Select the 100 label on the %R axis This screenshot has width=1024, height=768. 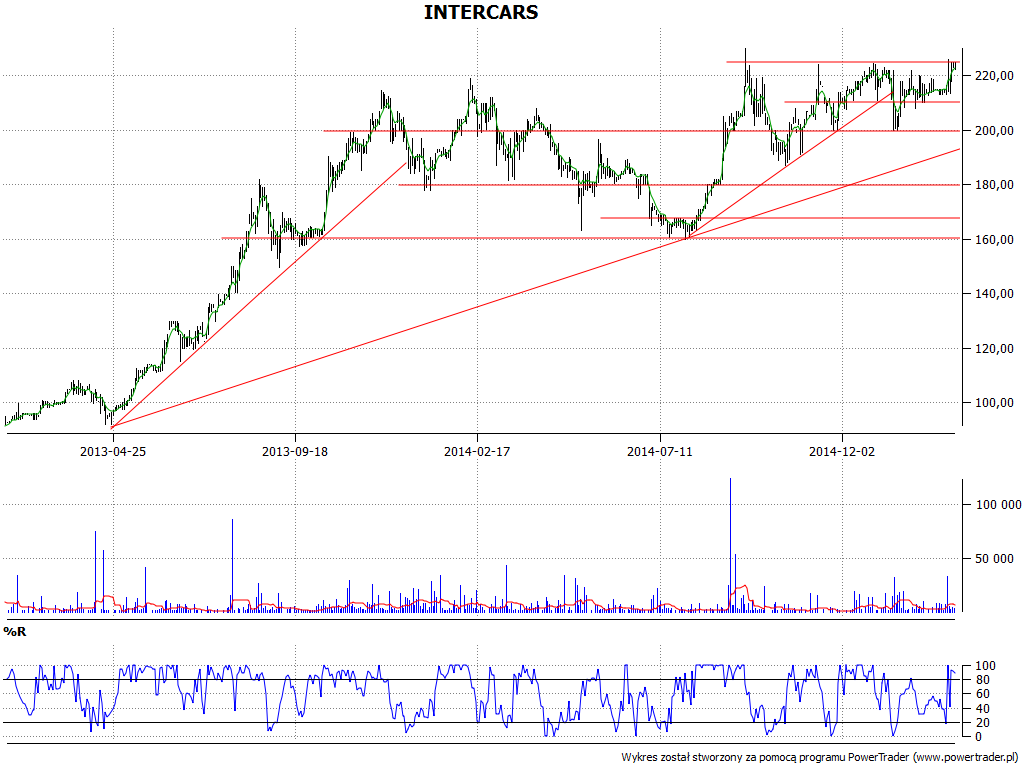[x=985, y=666]
